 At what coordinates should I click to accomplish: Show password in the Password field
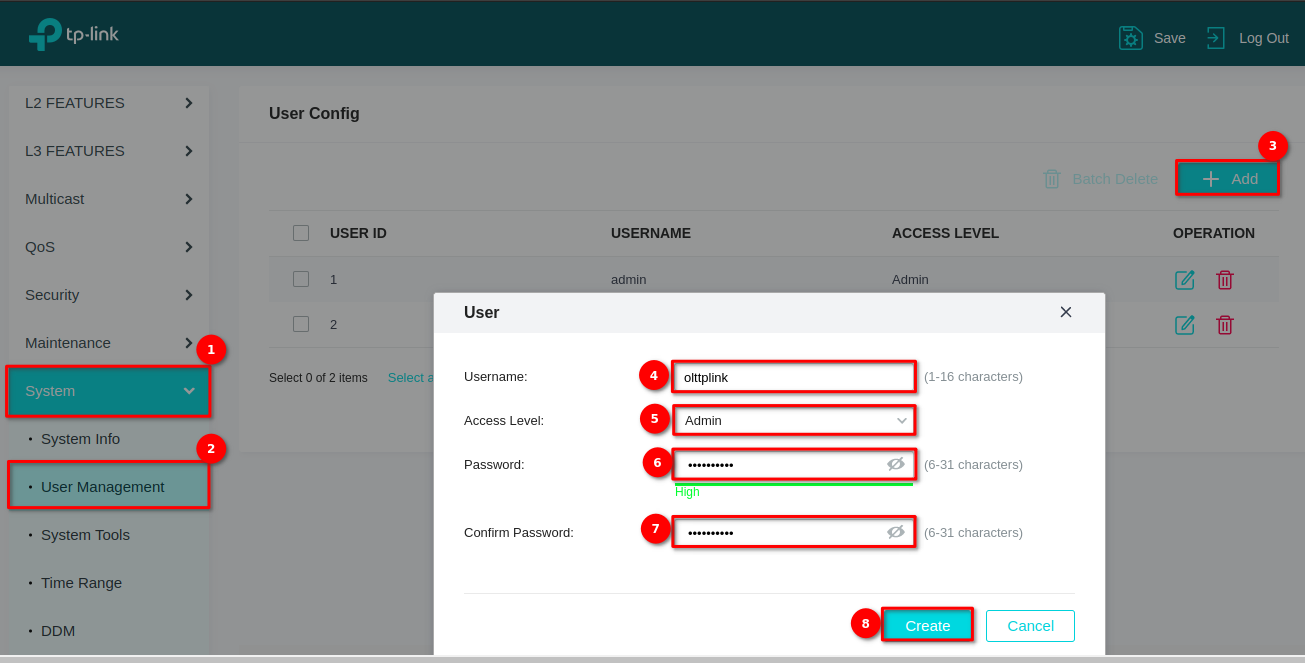tap(896, 464)
